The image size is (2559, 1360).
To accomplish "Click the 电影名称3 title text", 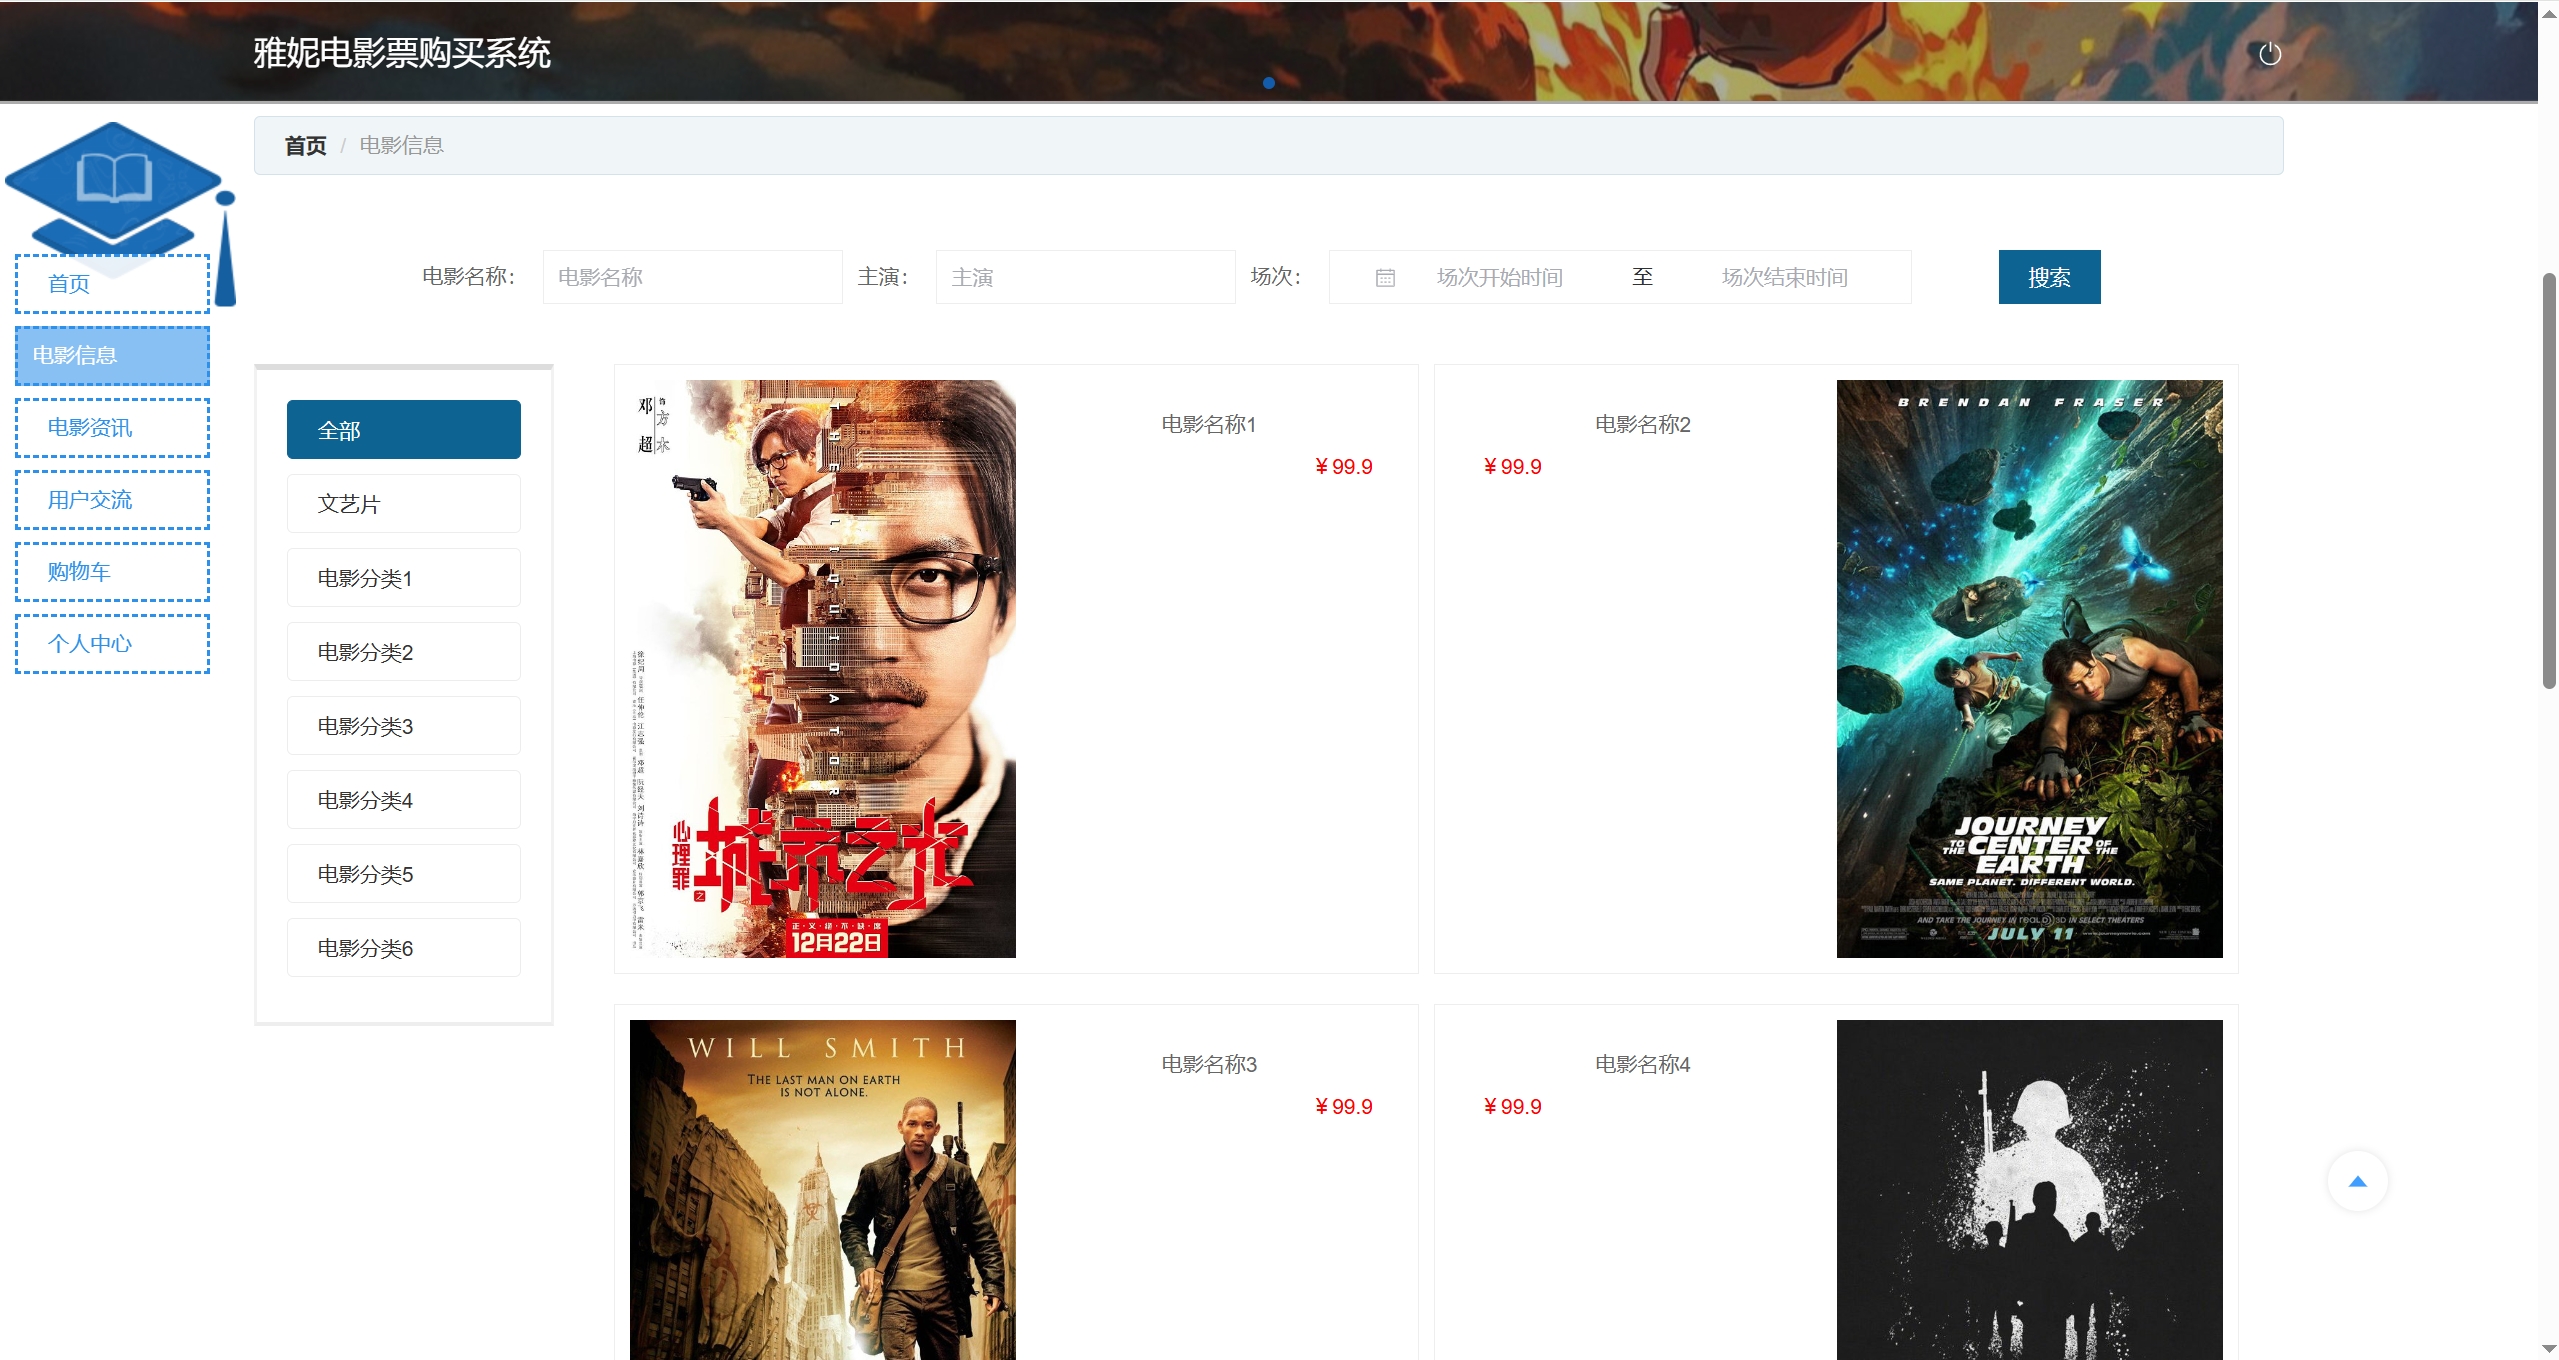I will [1208, 1065].
